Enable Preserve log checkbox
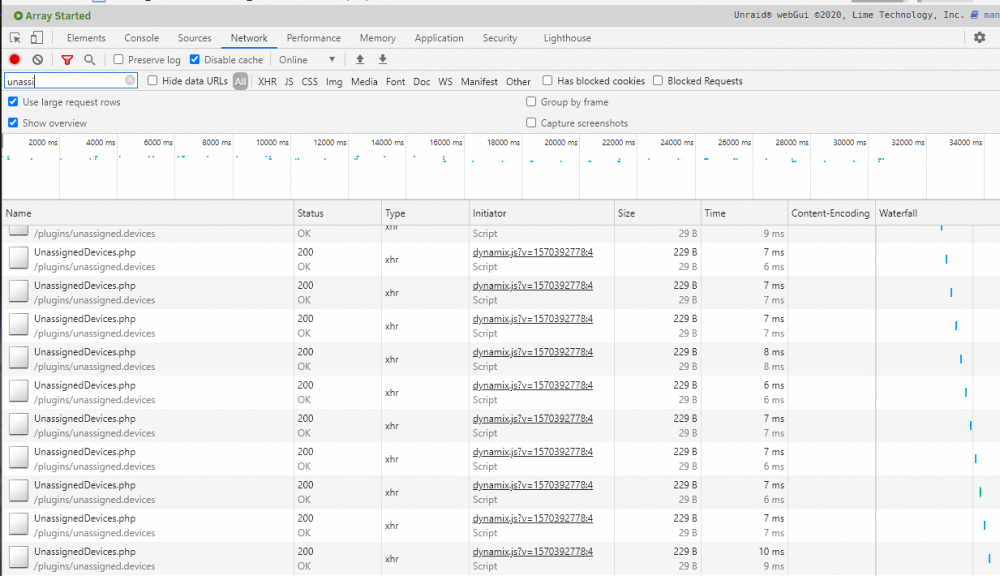Viewport: 1000px width, 576px height. click(118, 59)
